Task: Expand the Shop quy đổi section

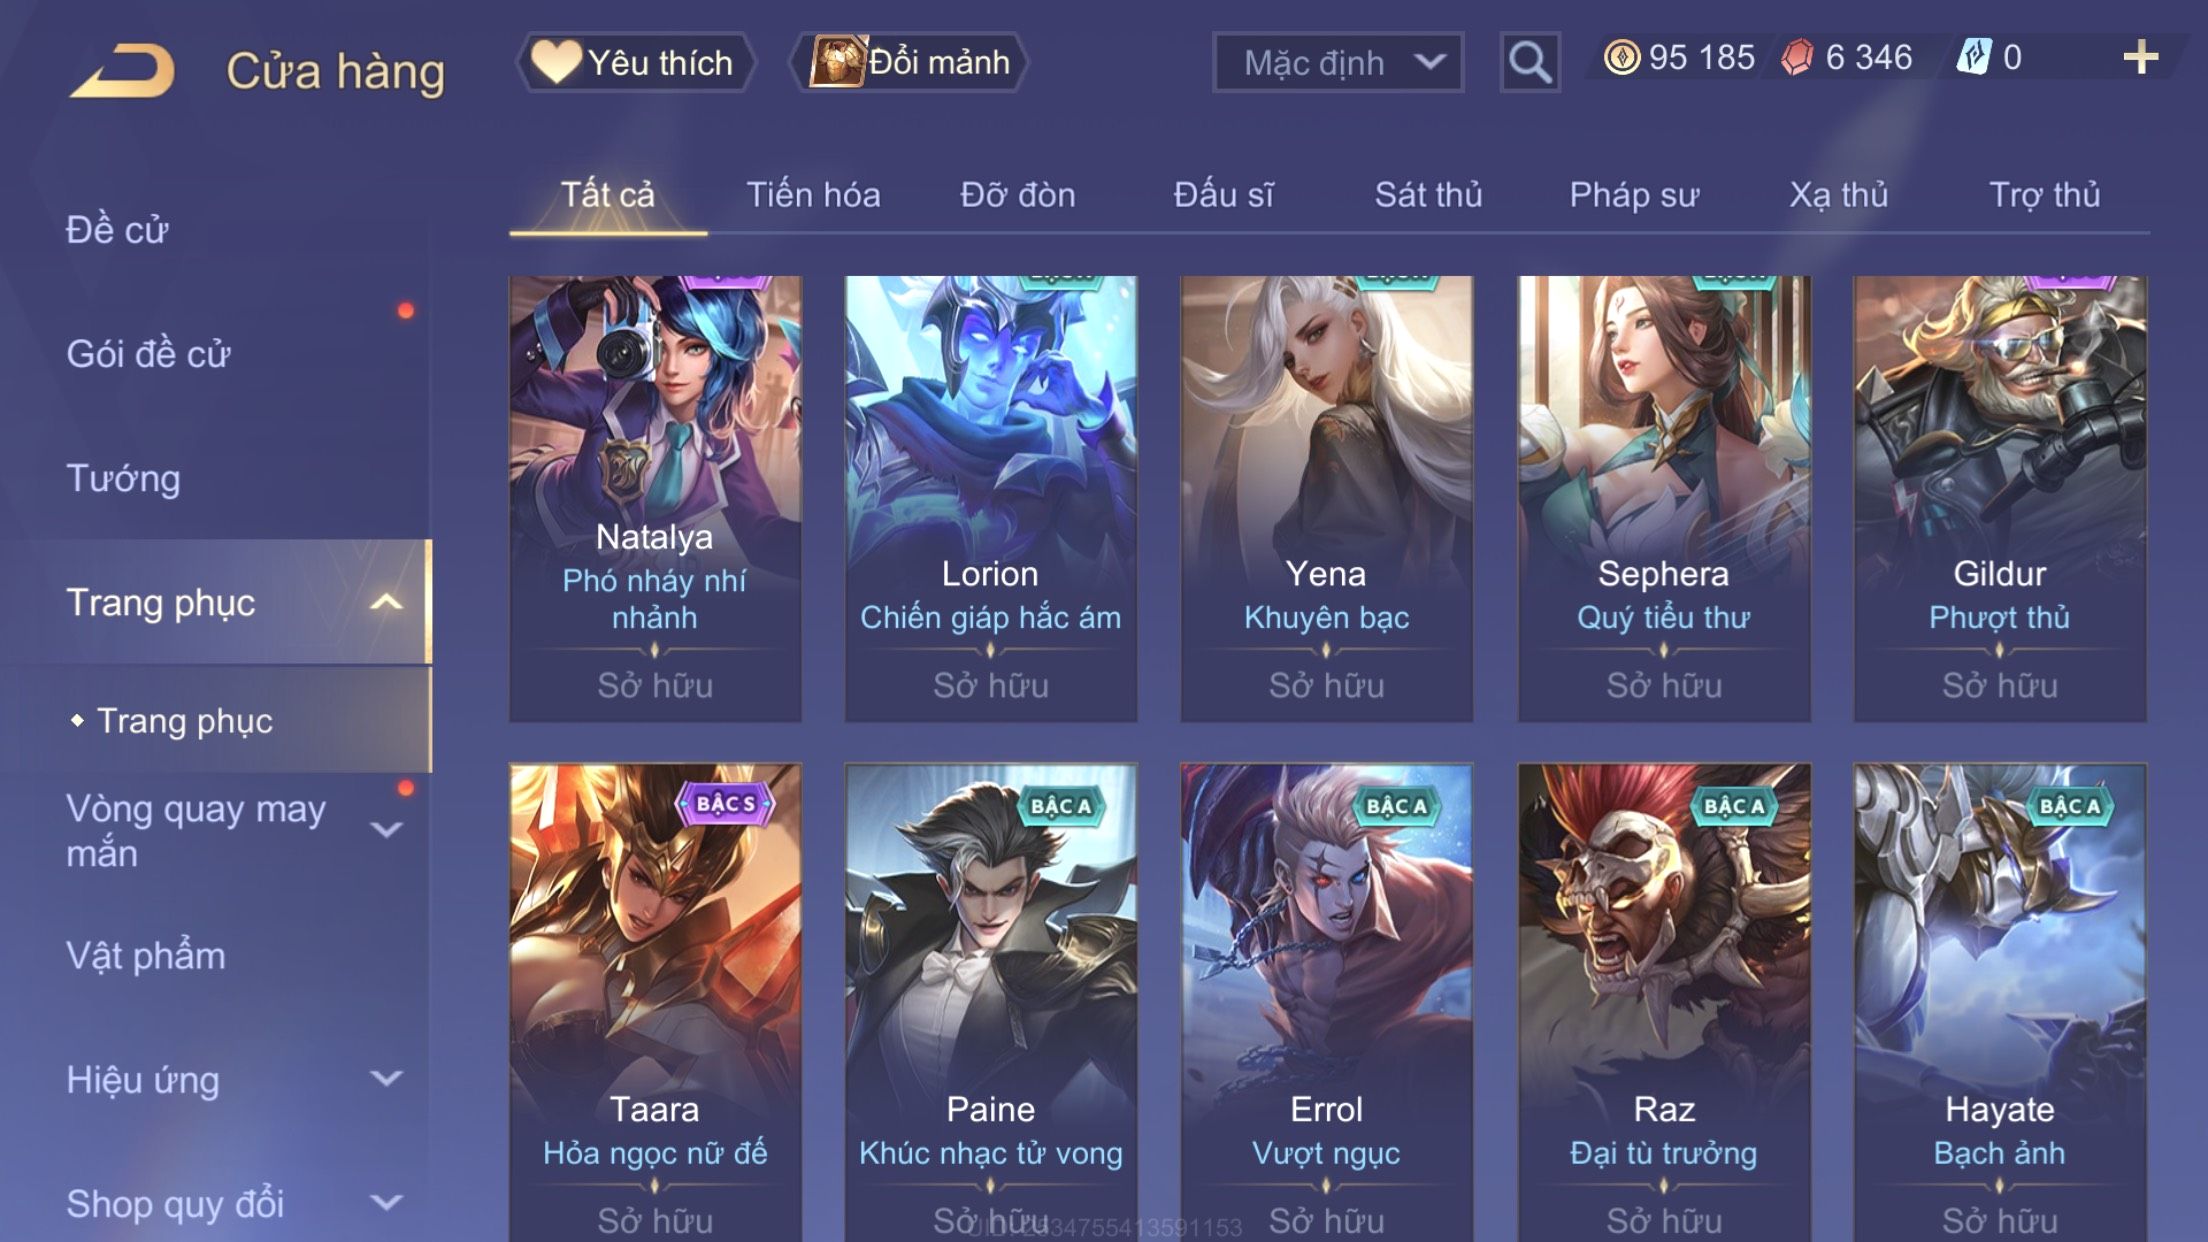Action: pyautogui.click(x=386, y=1203)
